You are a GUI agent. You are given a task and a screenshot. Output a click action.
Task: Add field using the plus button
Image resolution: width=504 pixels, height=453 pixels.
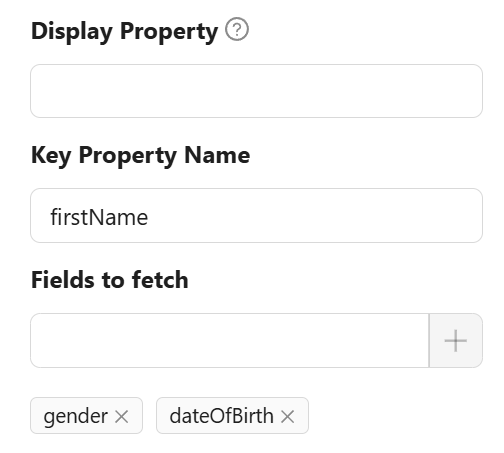[x=456, y=340]
